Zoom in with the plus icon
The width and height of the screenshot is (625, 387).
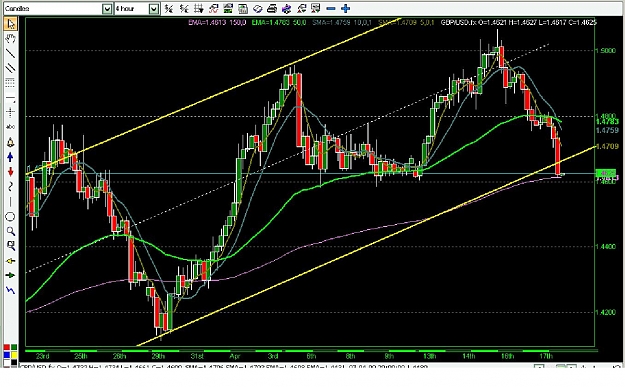click(346, 9)
